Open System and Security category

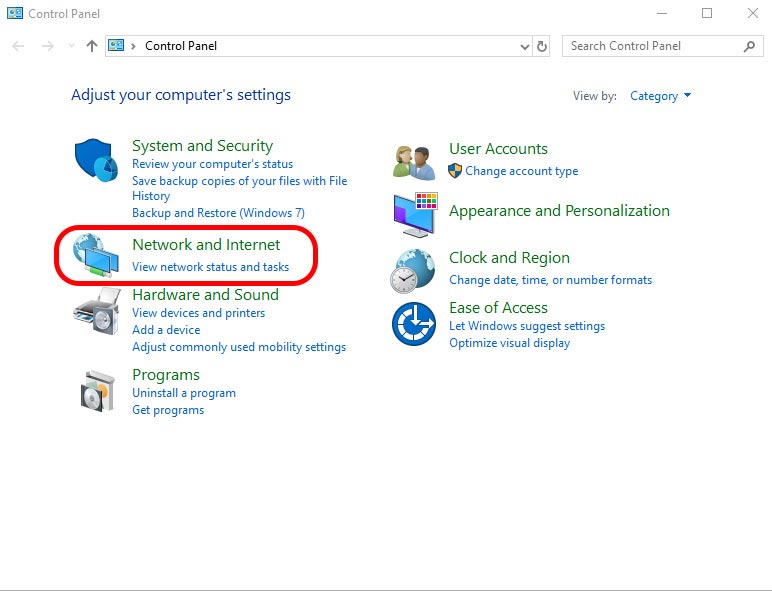pos(202,146)
